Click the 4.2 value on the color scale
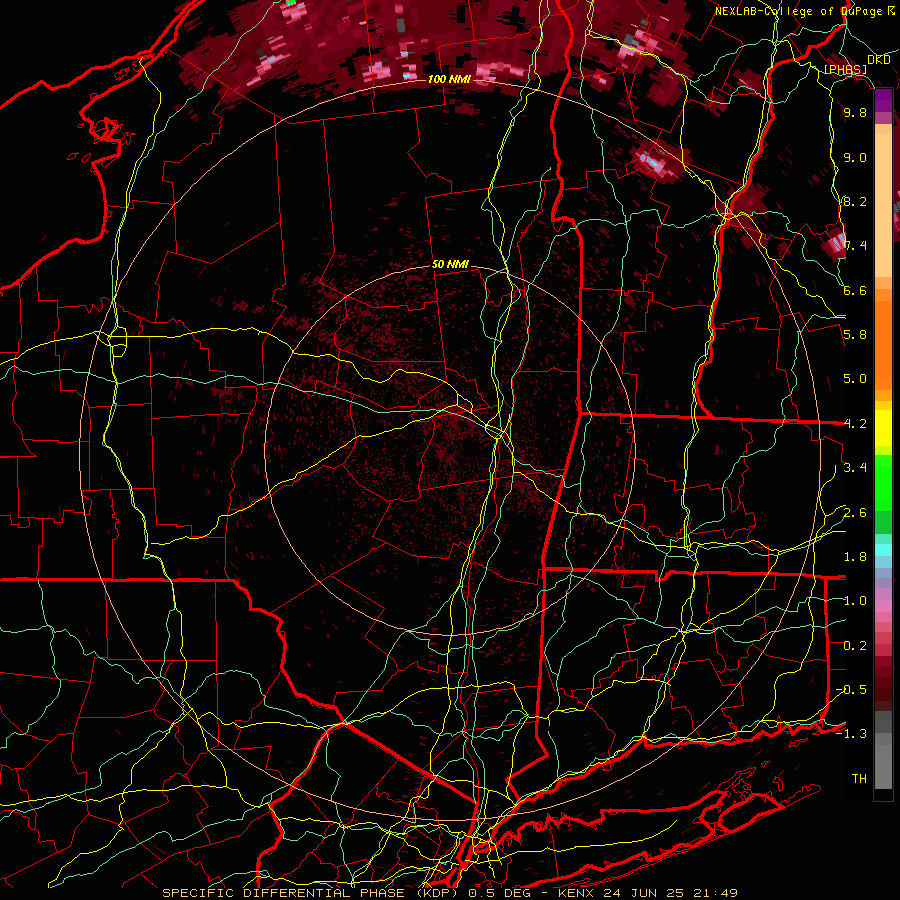This screenshot has width=900, height=900. click(855, 424)
